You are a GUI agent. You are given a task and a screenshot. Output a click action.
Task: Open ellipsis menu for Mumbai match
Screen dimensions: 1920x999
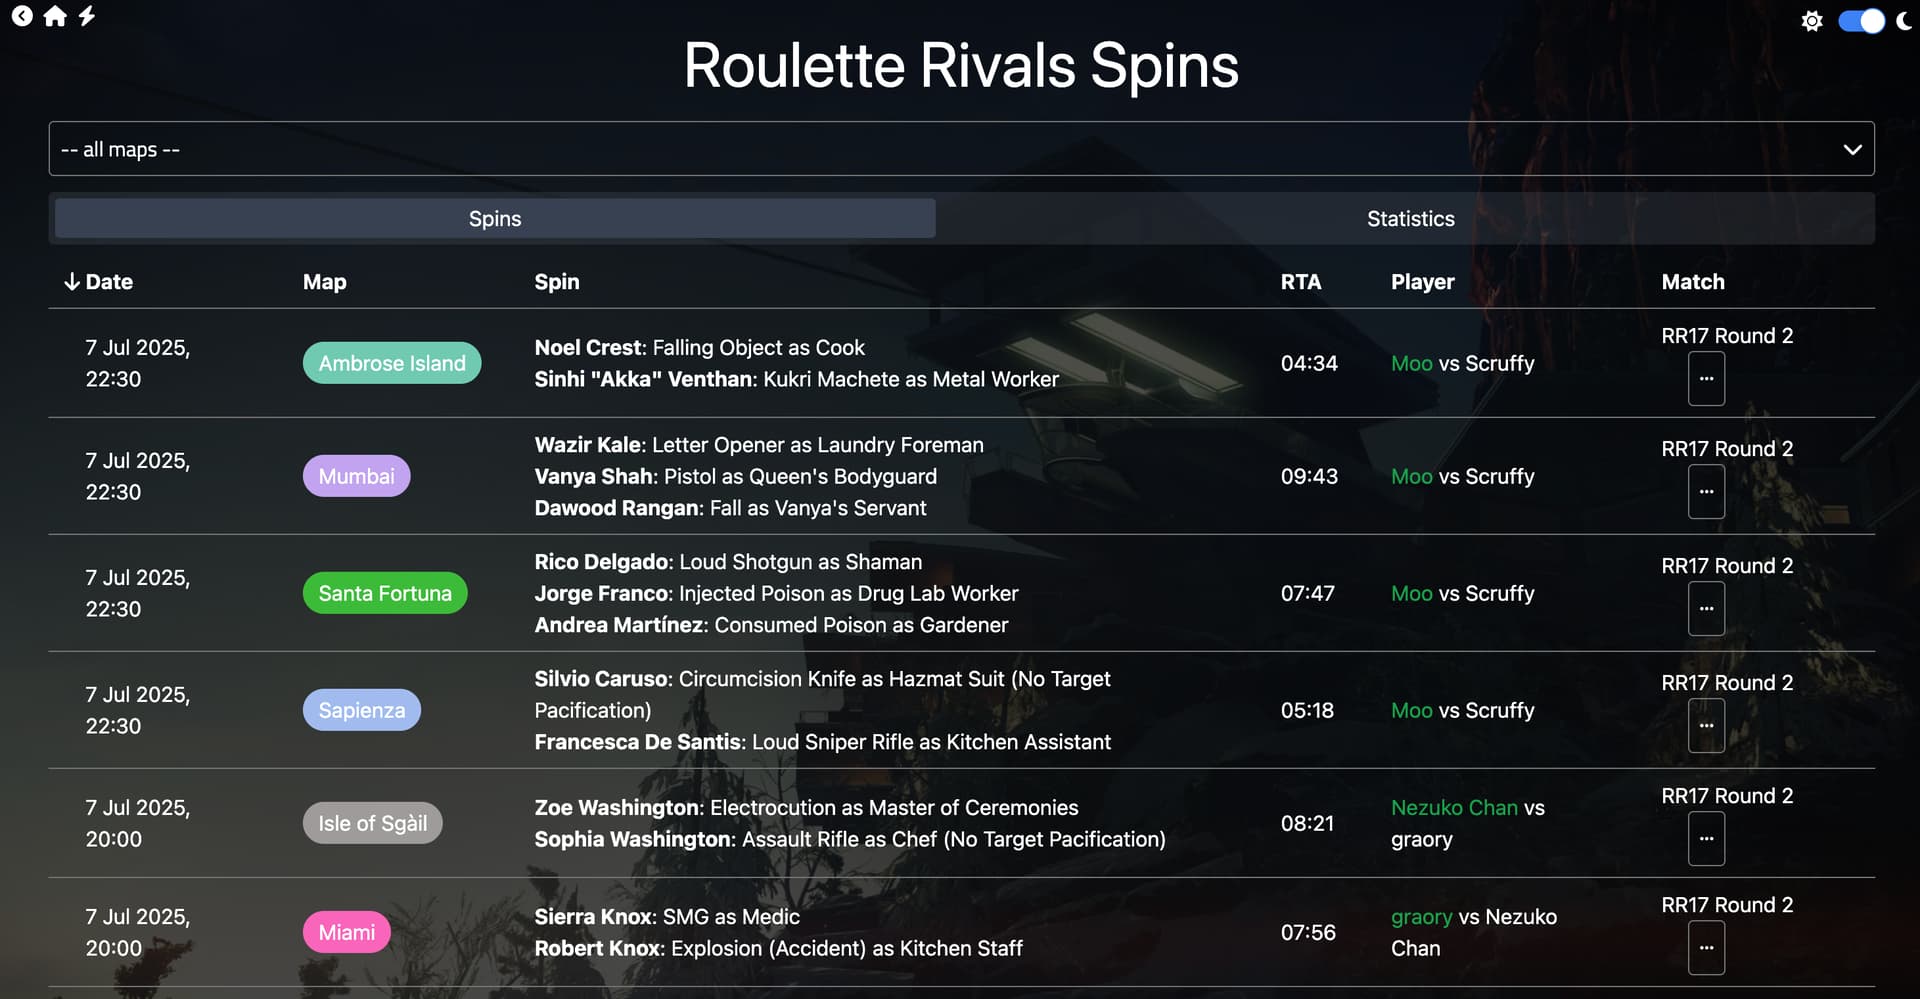[1706, 492]
